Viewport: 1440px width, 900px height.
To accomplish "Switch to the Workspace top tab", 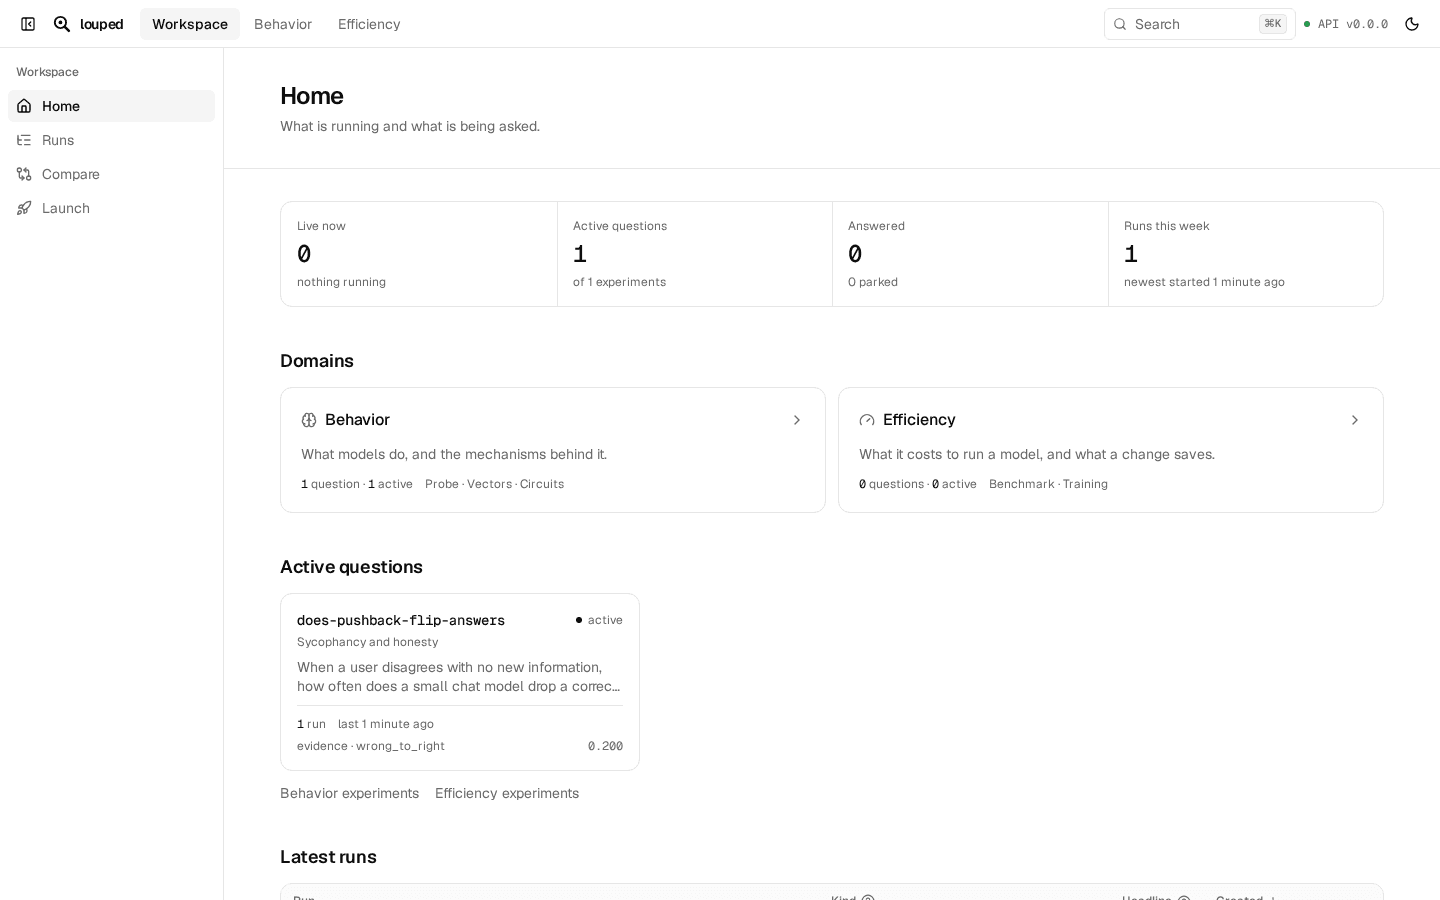I will tap(190, 24).
